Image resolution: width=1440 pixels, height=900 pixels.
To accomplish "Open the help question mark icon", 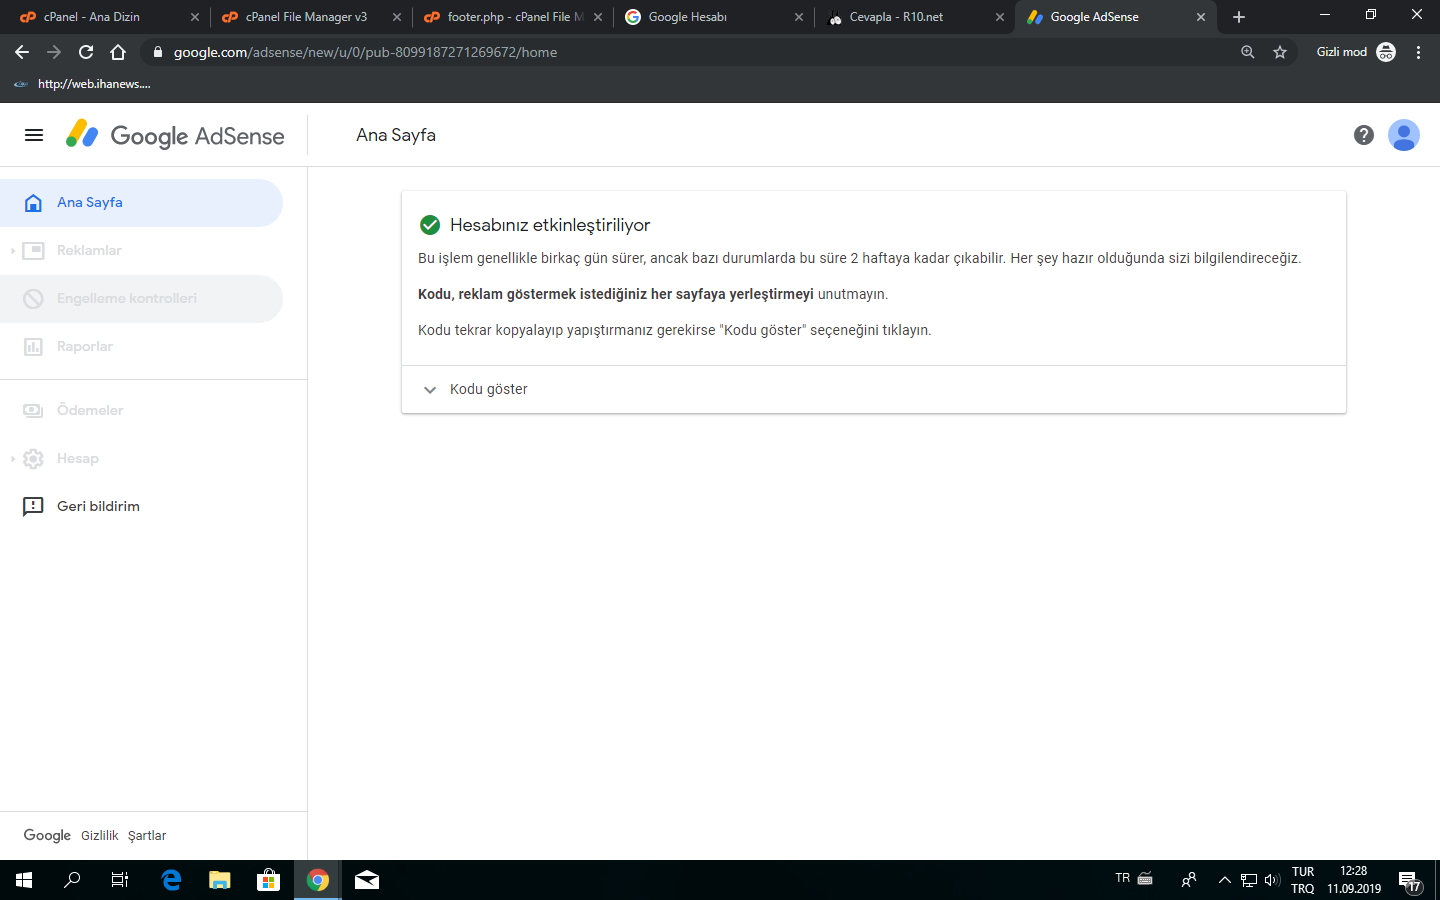I will click(1363, 135).
